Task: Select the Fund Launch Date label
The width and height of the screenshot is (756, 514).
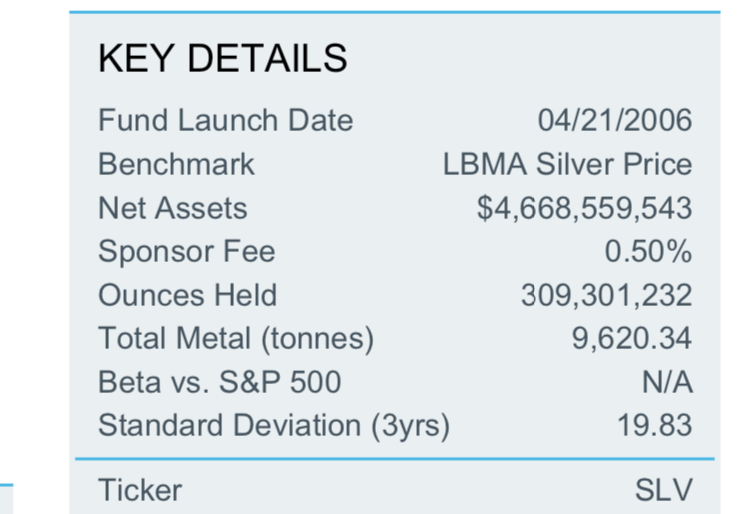Action: pos(226,120)
